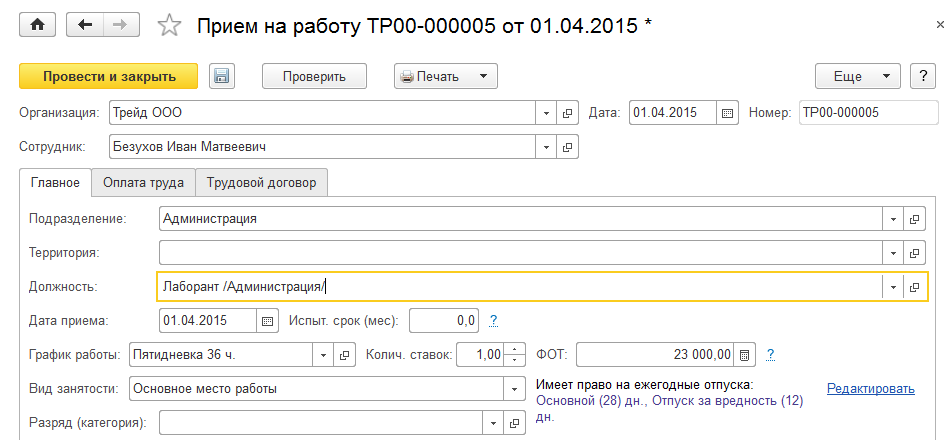Image resolution: width=952 pixels, height=440 pixels.
Task: Open Должность record via open-form icon
Action: tap(914, 287)
